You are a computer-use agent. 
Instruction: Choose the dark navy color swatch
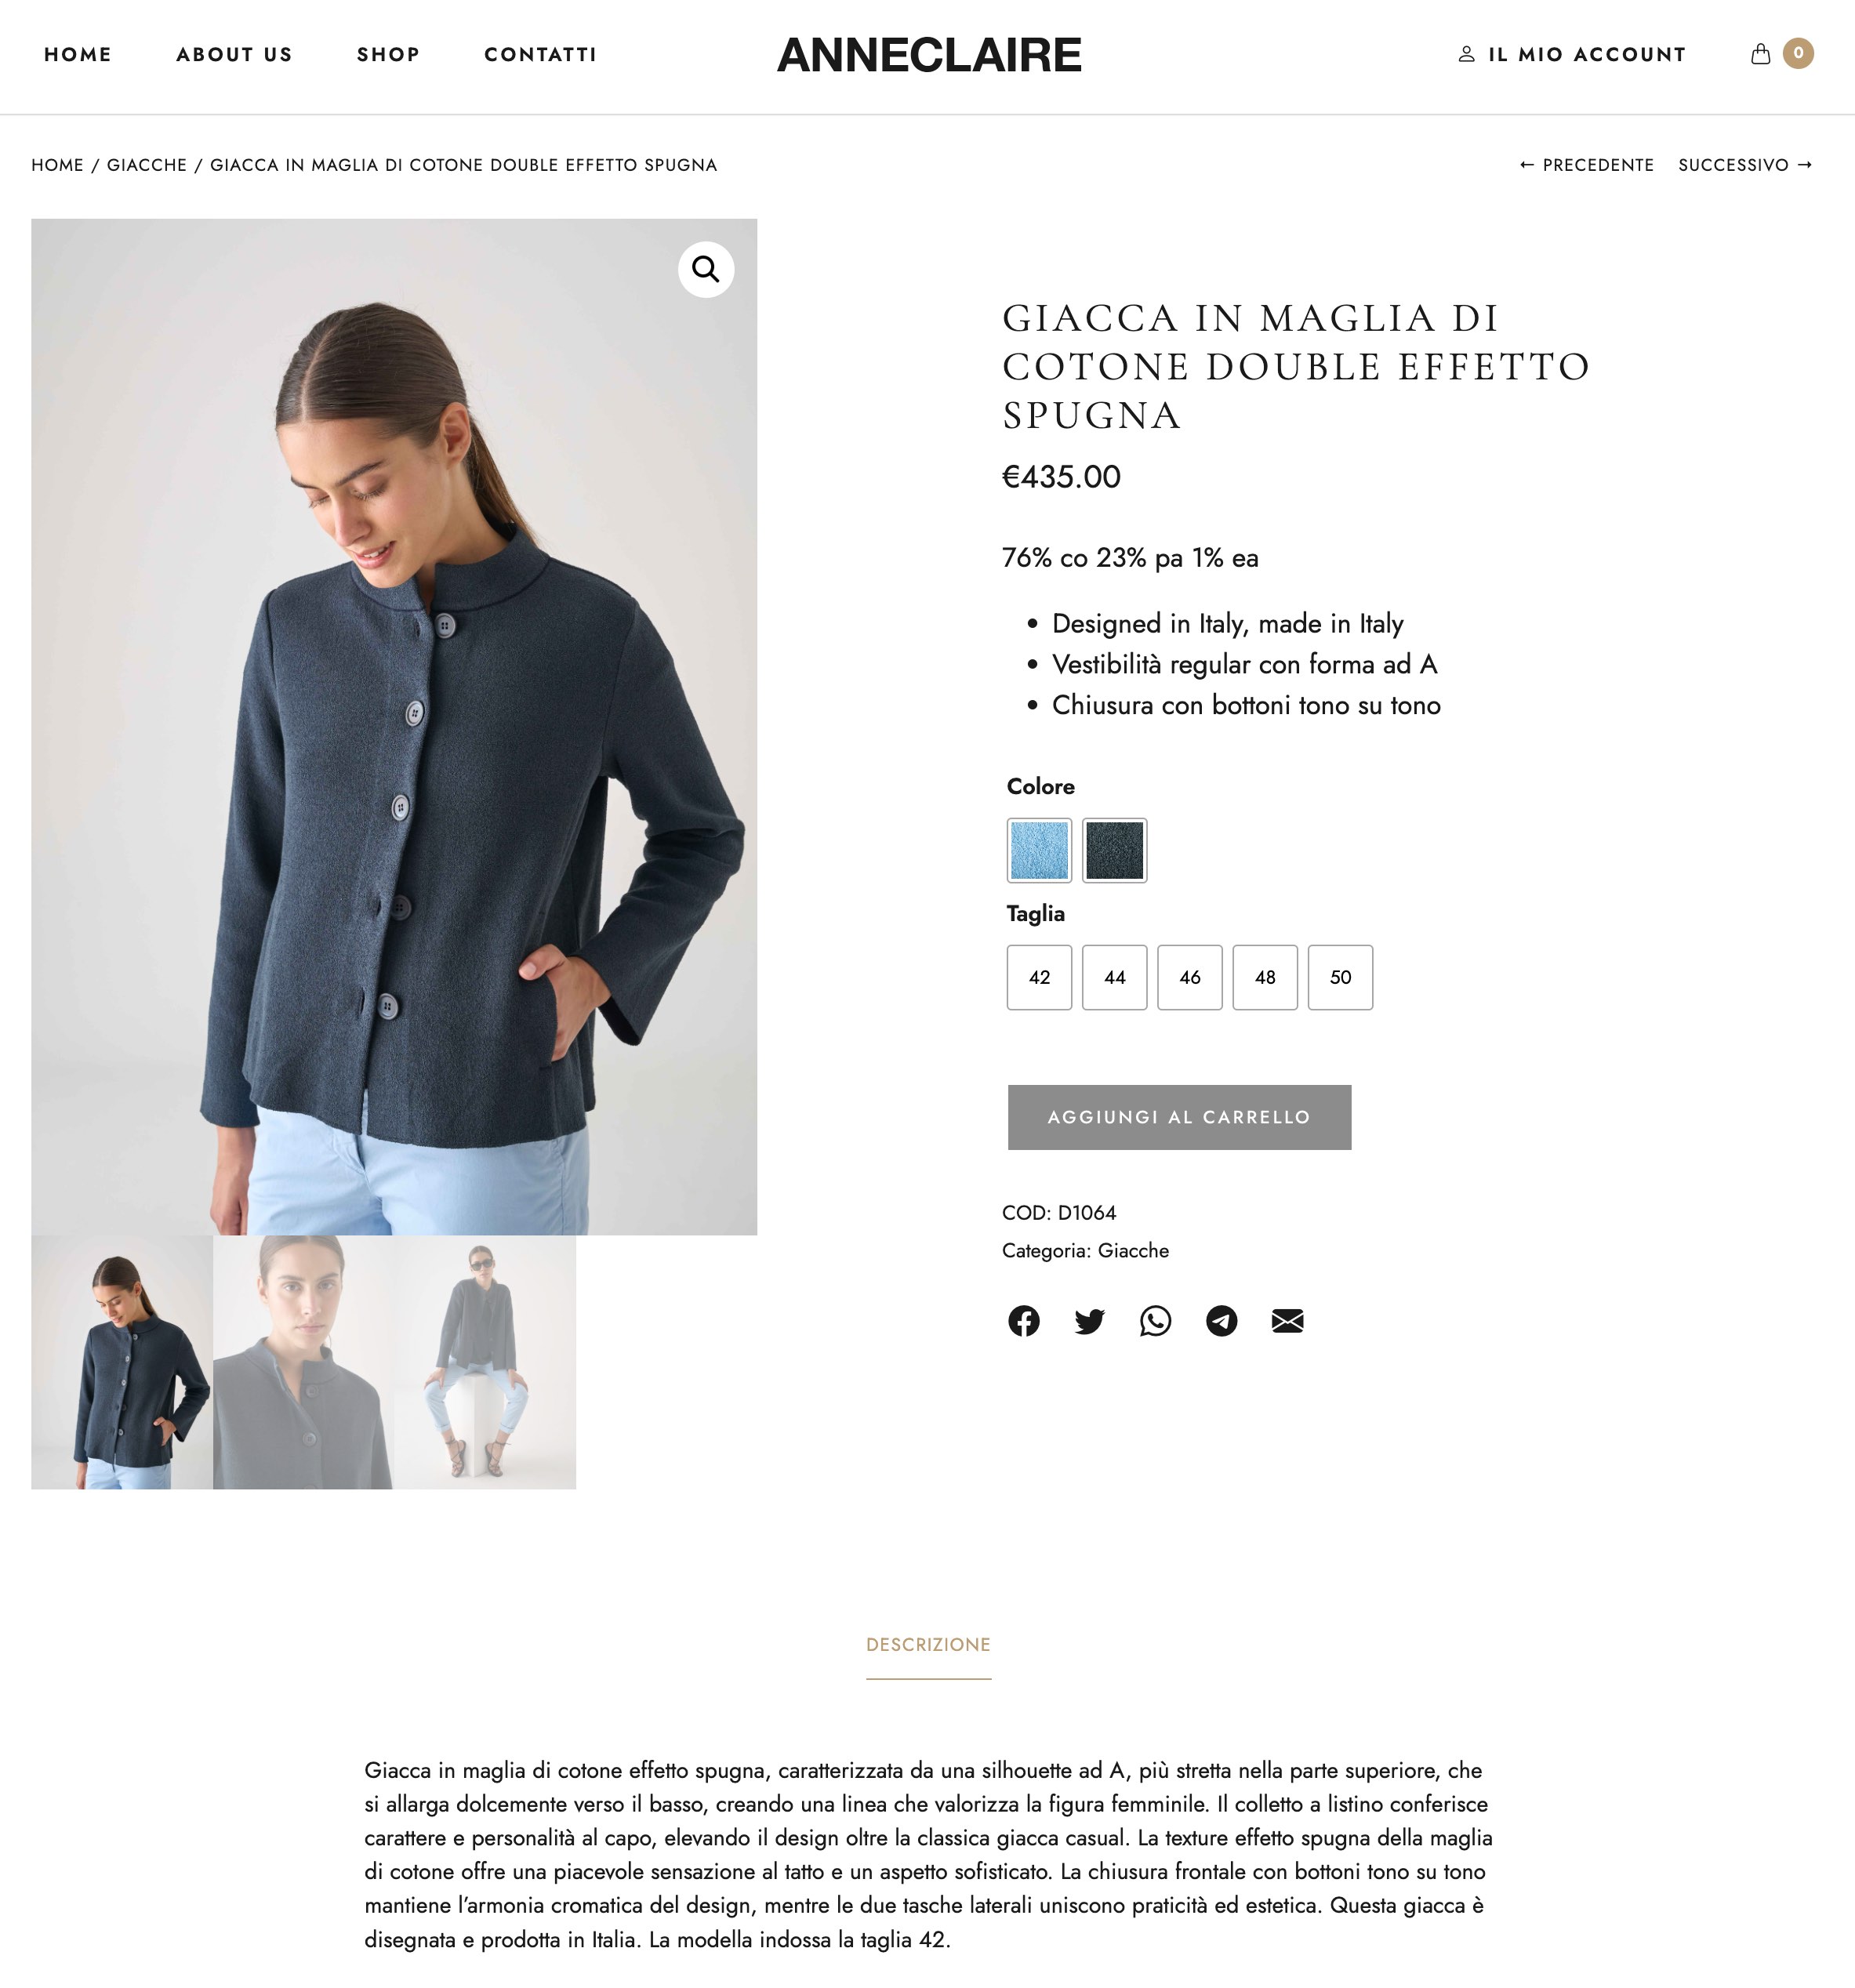click(1115, 850)
